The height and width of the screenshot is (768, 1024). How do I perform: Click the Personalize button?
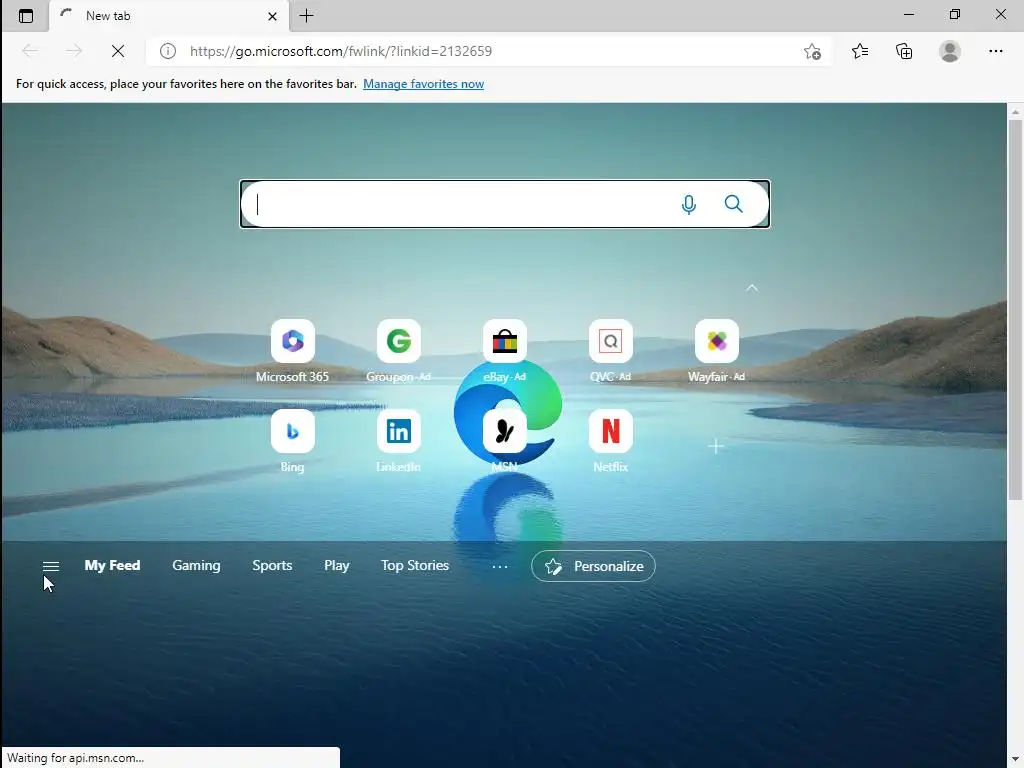593,566
